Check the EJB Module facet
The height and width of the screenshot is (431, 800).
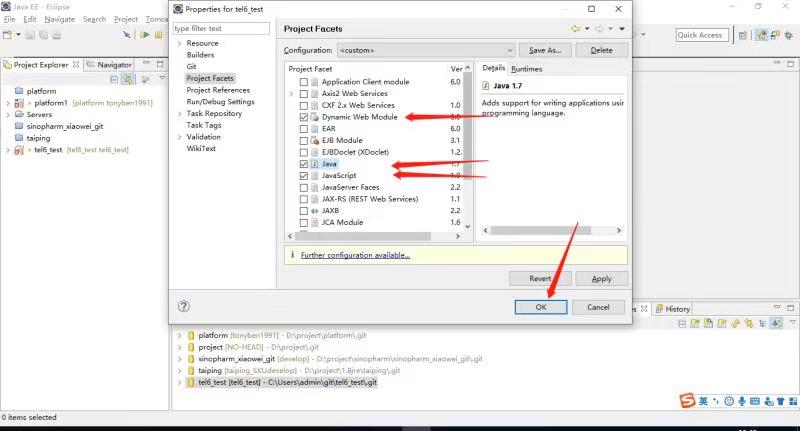tap(304, 140)
